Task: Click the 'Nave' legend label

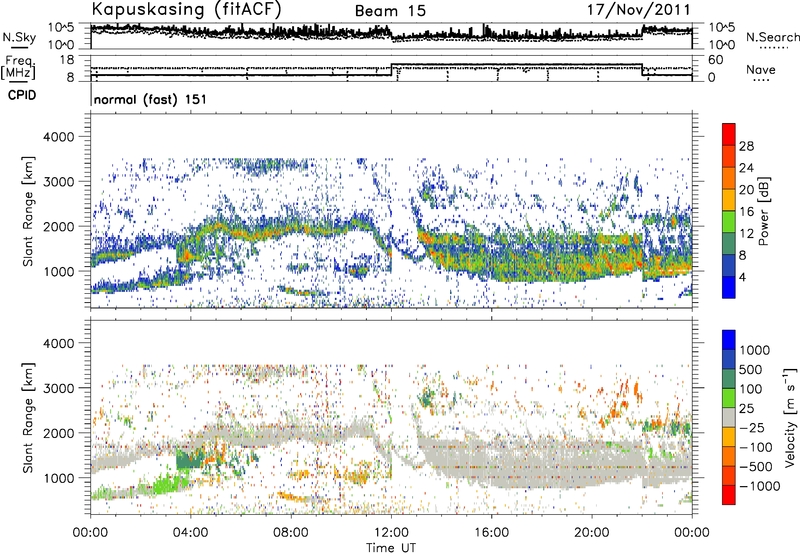Action: 761,70
